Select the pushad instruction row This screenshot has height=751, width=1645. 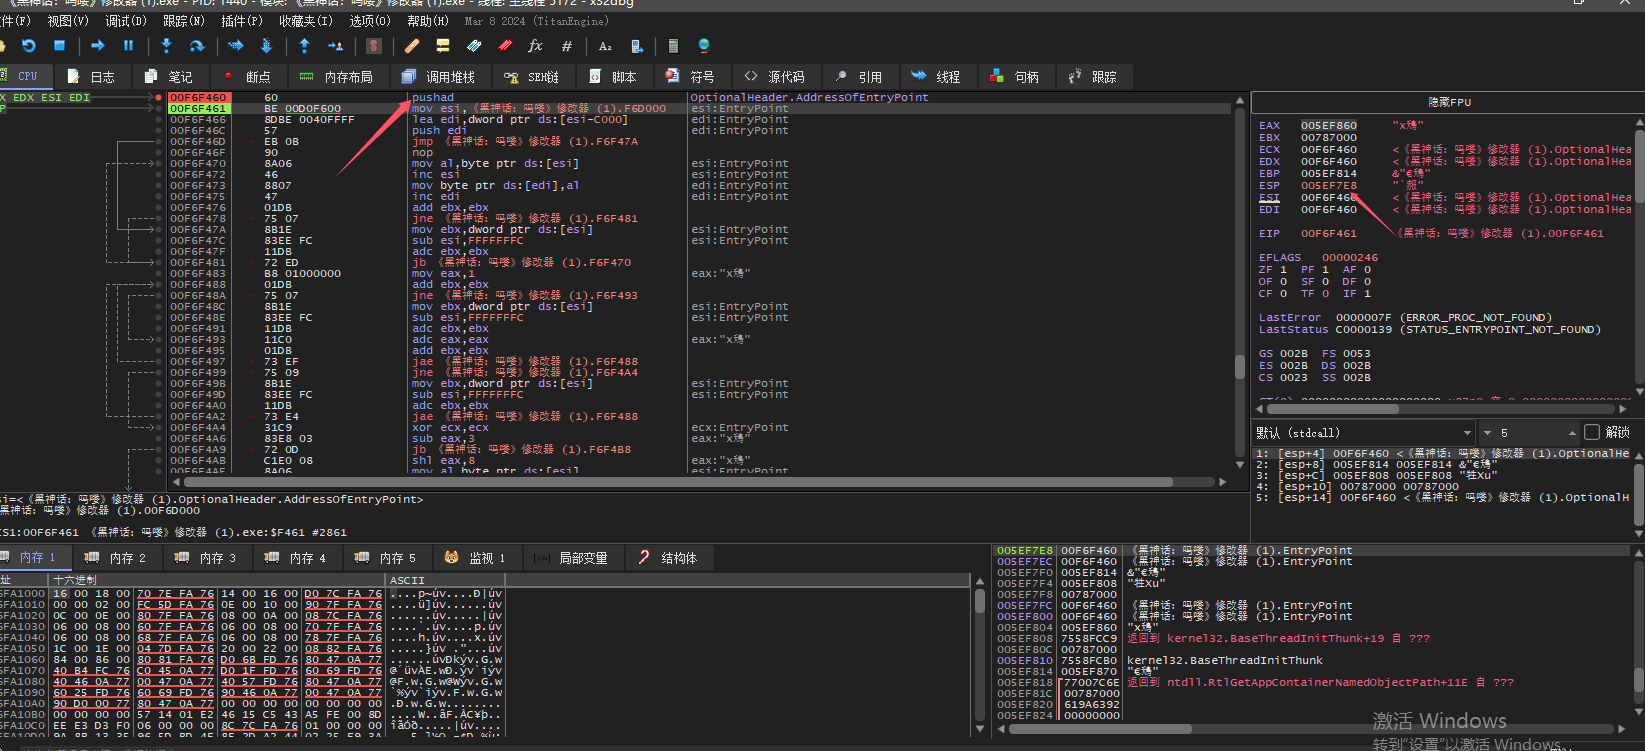pyautogui.click(x=698, y=97)
